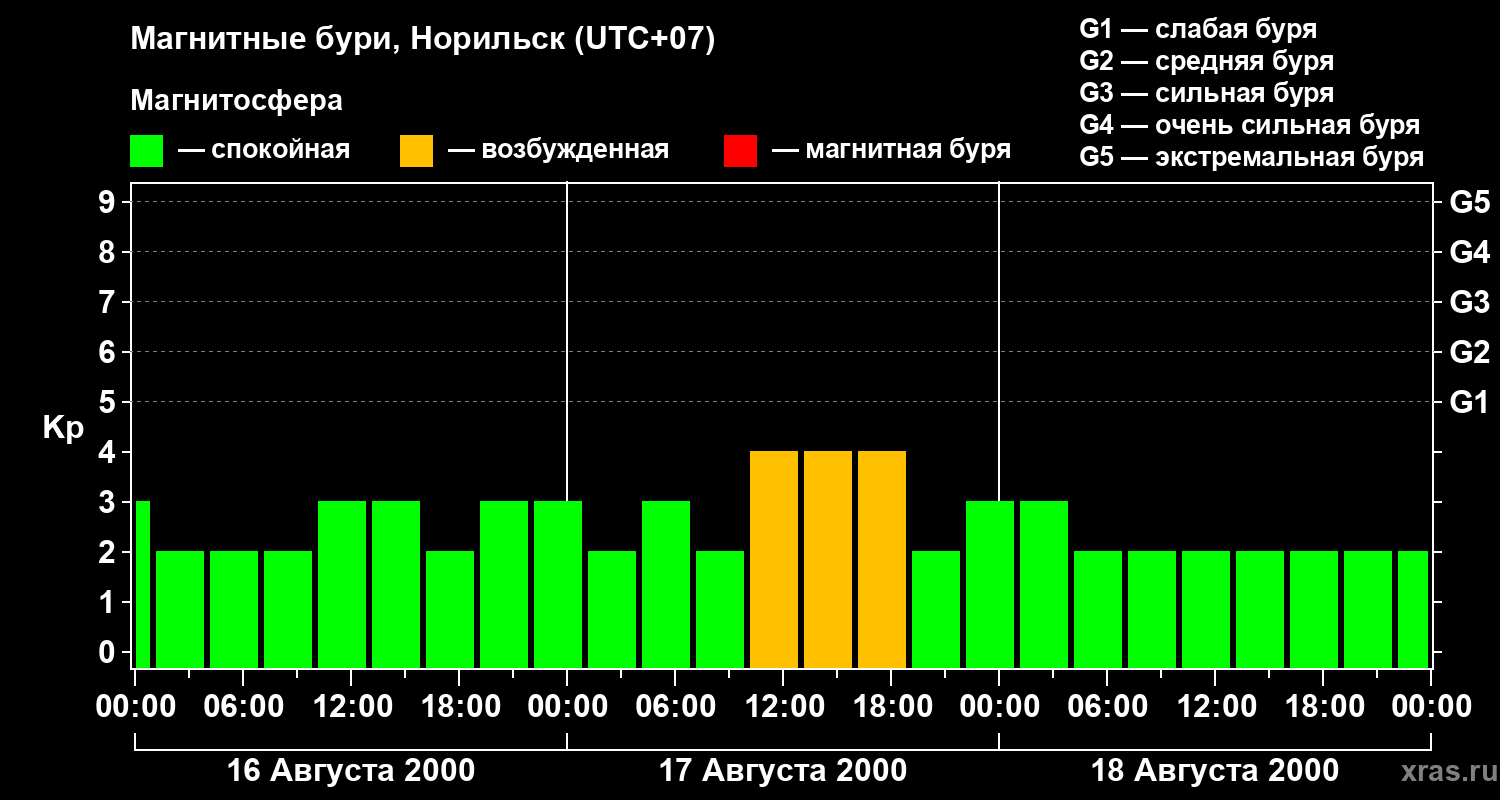
Task: Click the orange bar over 12:00 on 17 Августа
Action: (774, 559)
